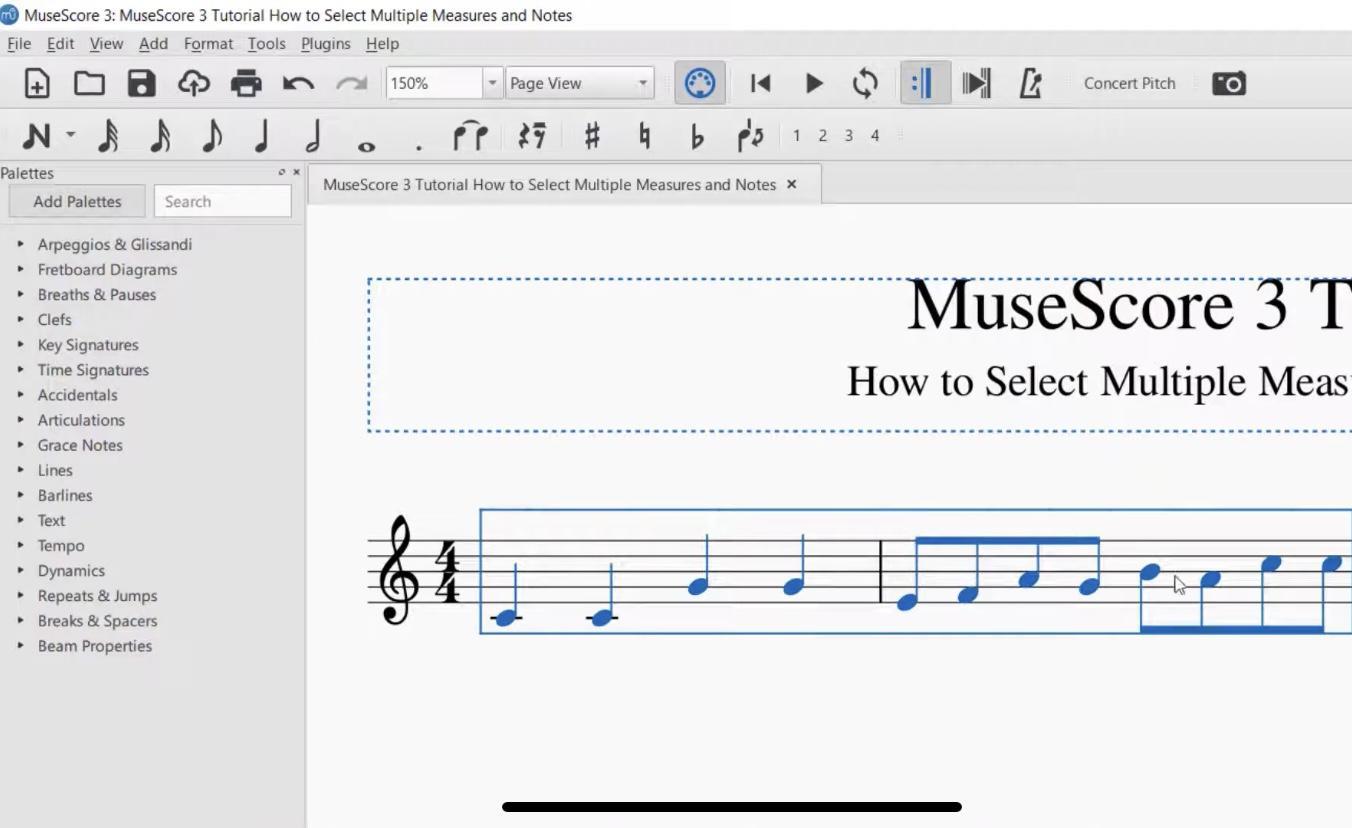This screenshot has height=828, width=1352.
Task: Open the File menu
Action: [19, 43]
